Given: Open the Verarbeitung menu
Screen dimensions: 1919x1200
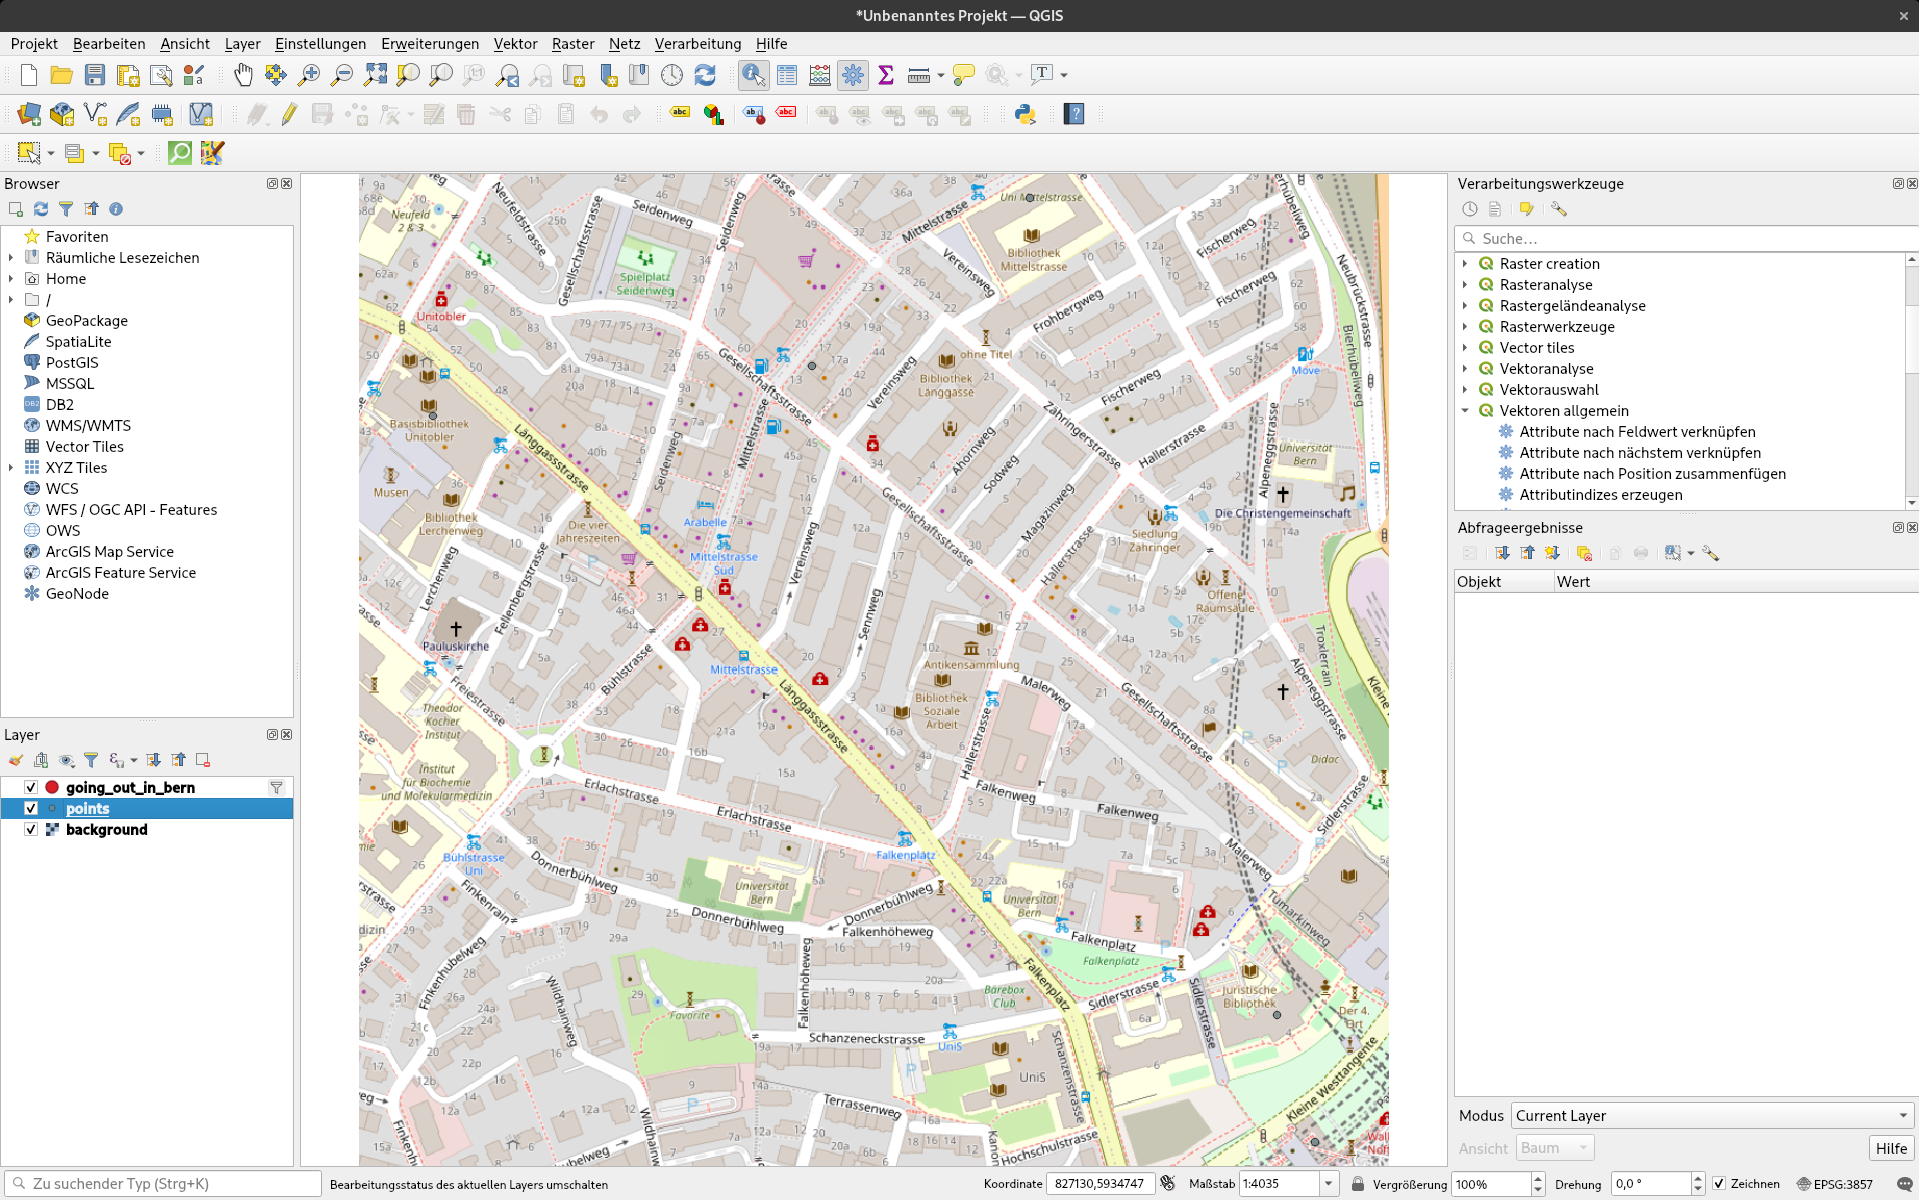Looking at the screenshot, I should [697, 44].
